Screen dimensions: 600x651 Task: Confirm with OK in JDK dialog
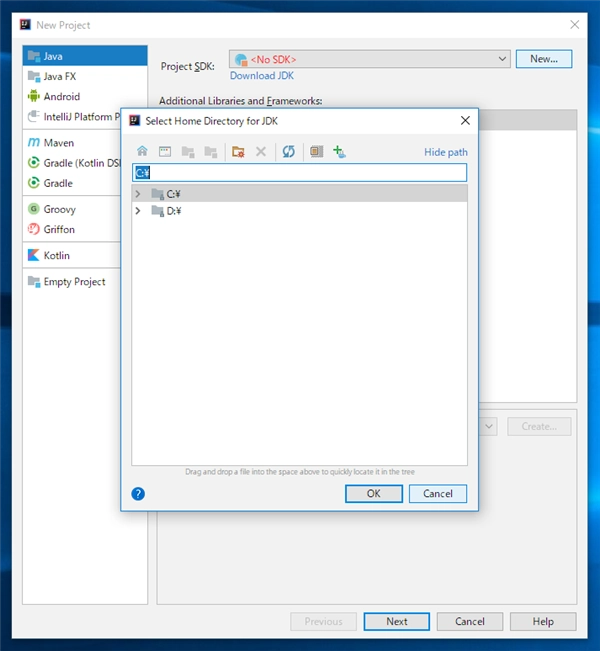pos(374,494)
